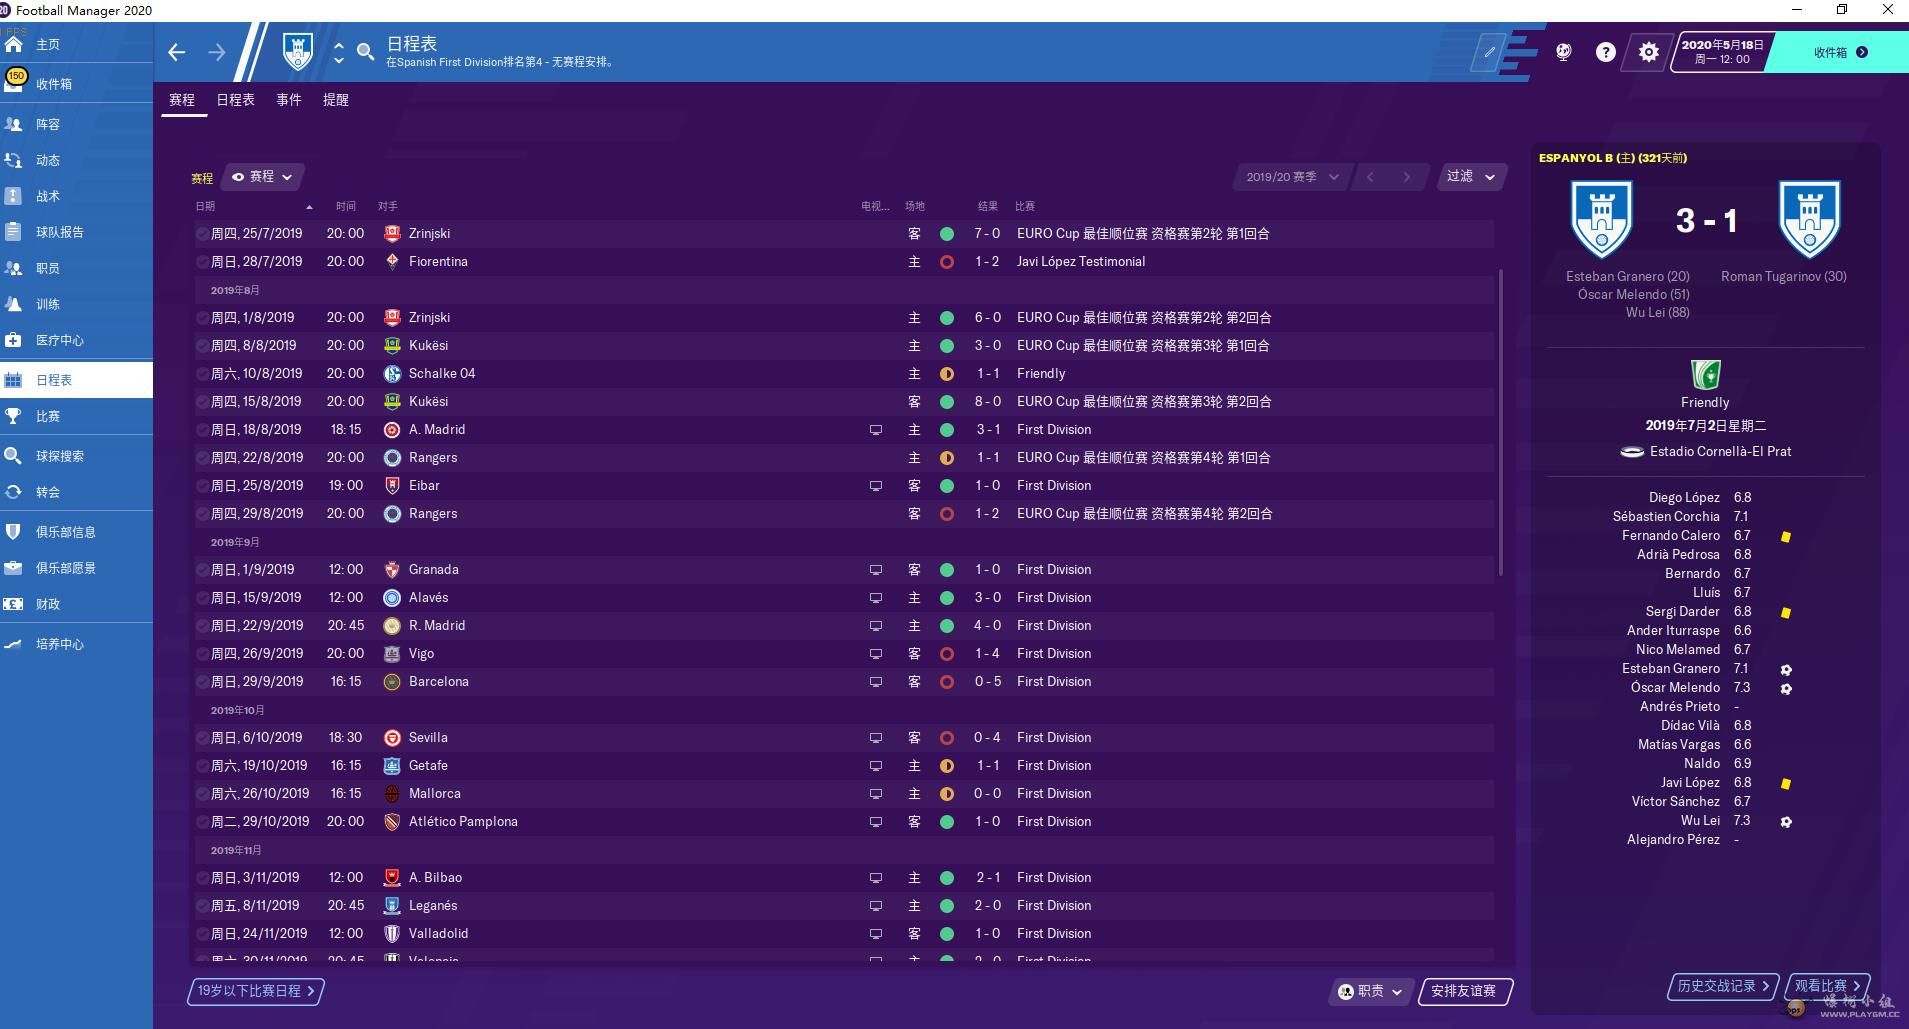
Task: Click 观看比赛 watch match button
Action: point(1827,986)
